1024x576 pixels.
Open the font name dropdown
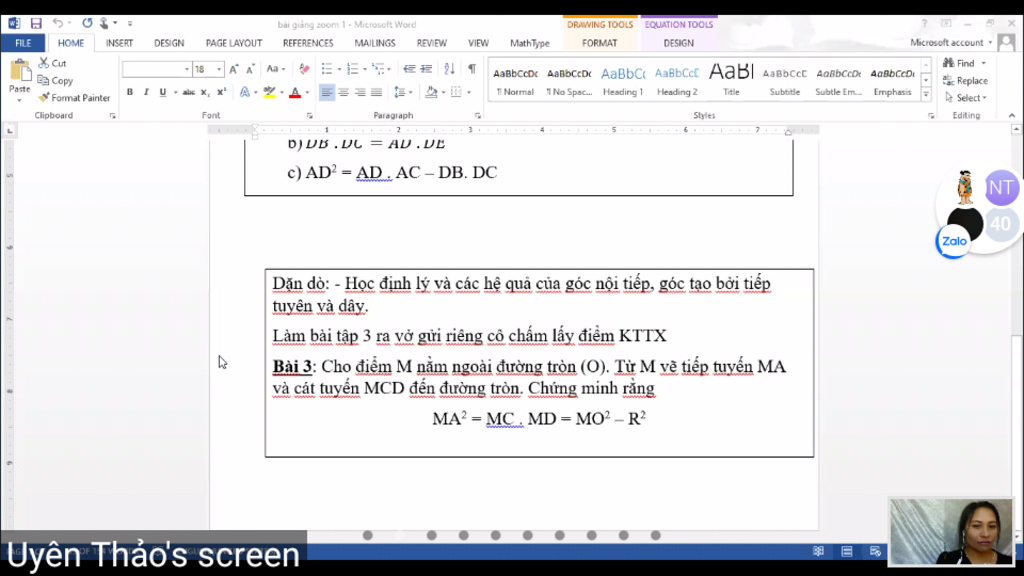tap(187, 69)
